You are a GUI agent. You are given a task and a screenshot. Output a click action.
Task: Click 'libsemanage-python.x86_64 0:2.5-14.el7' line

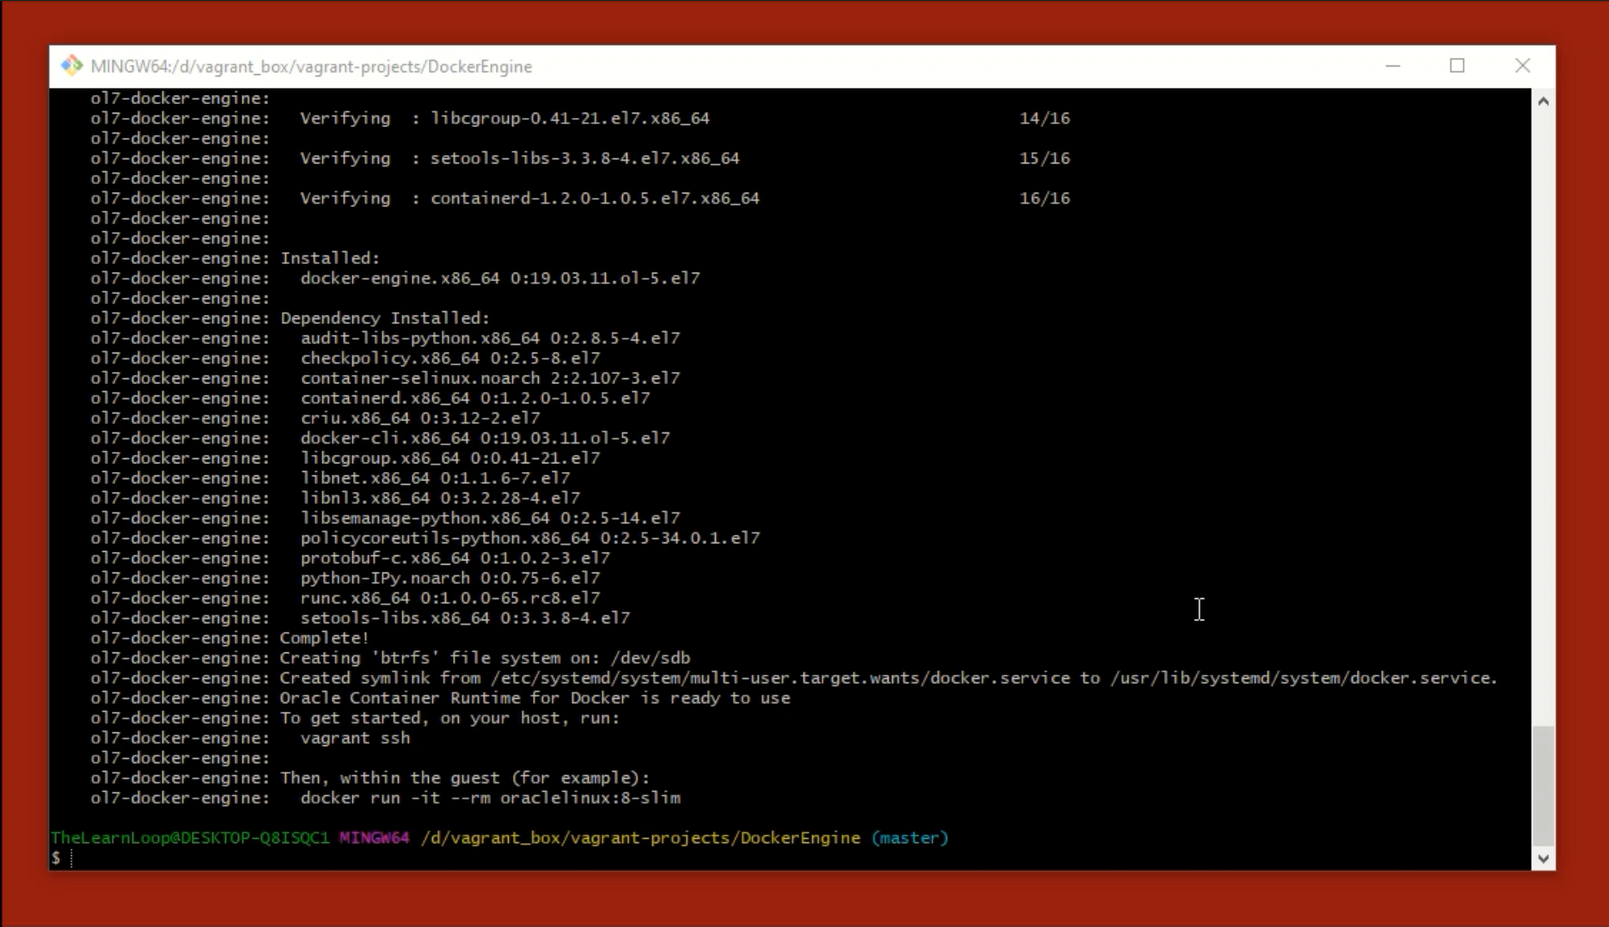click(x=490, y=518)
